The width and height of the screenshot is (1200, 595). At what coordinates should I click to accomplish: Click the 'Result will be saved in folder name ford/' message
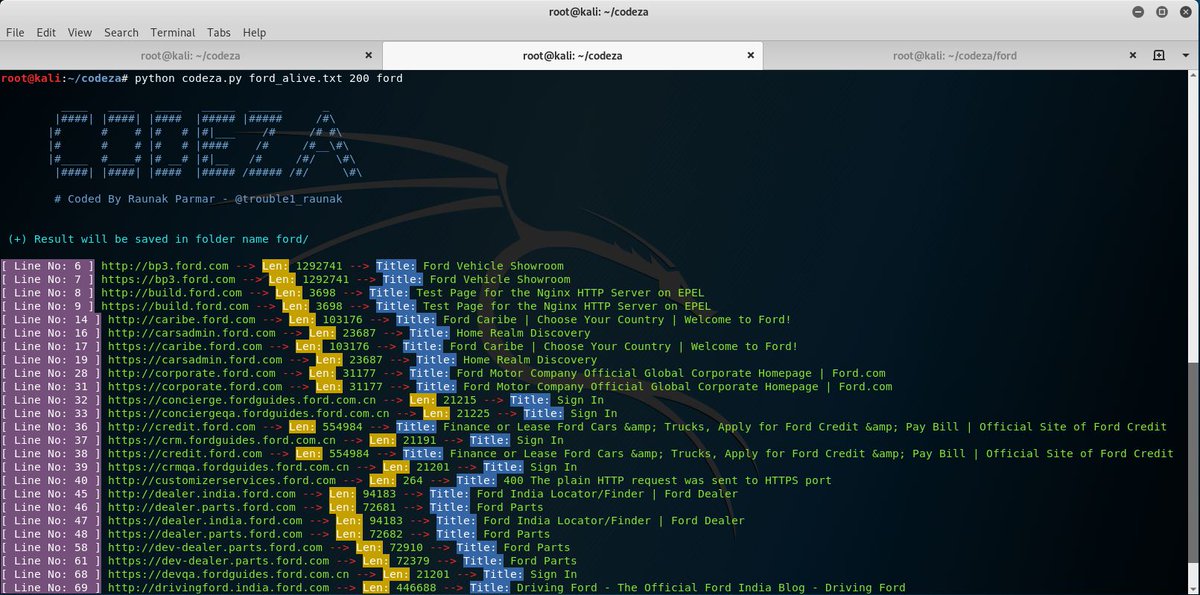pos(159,239)
